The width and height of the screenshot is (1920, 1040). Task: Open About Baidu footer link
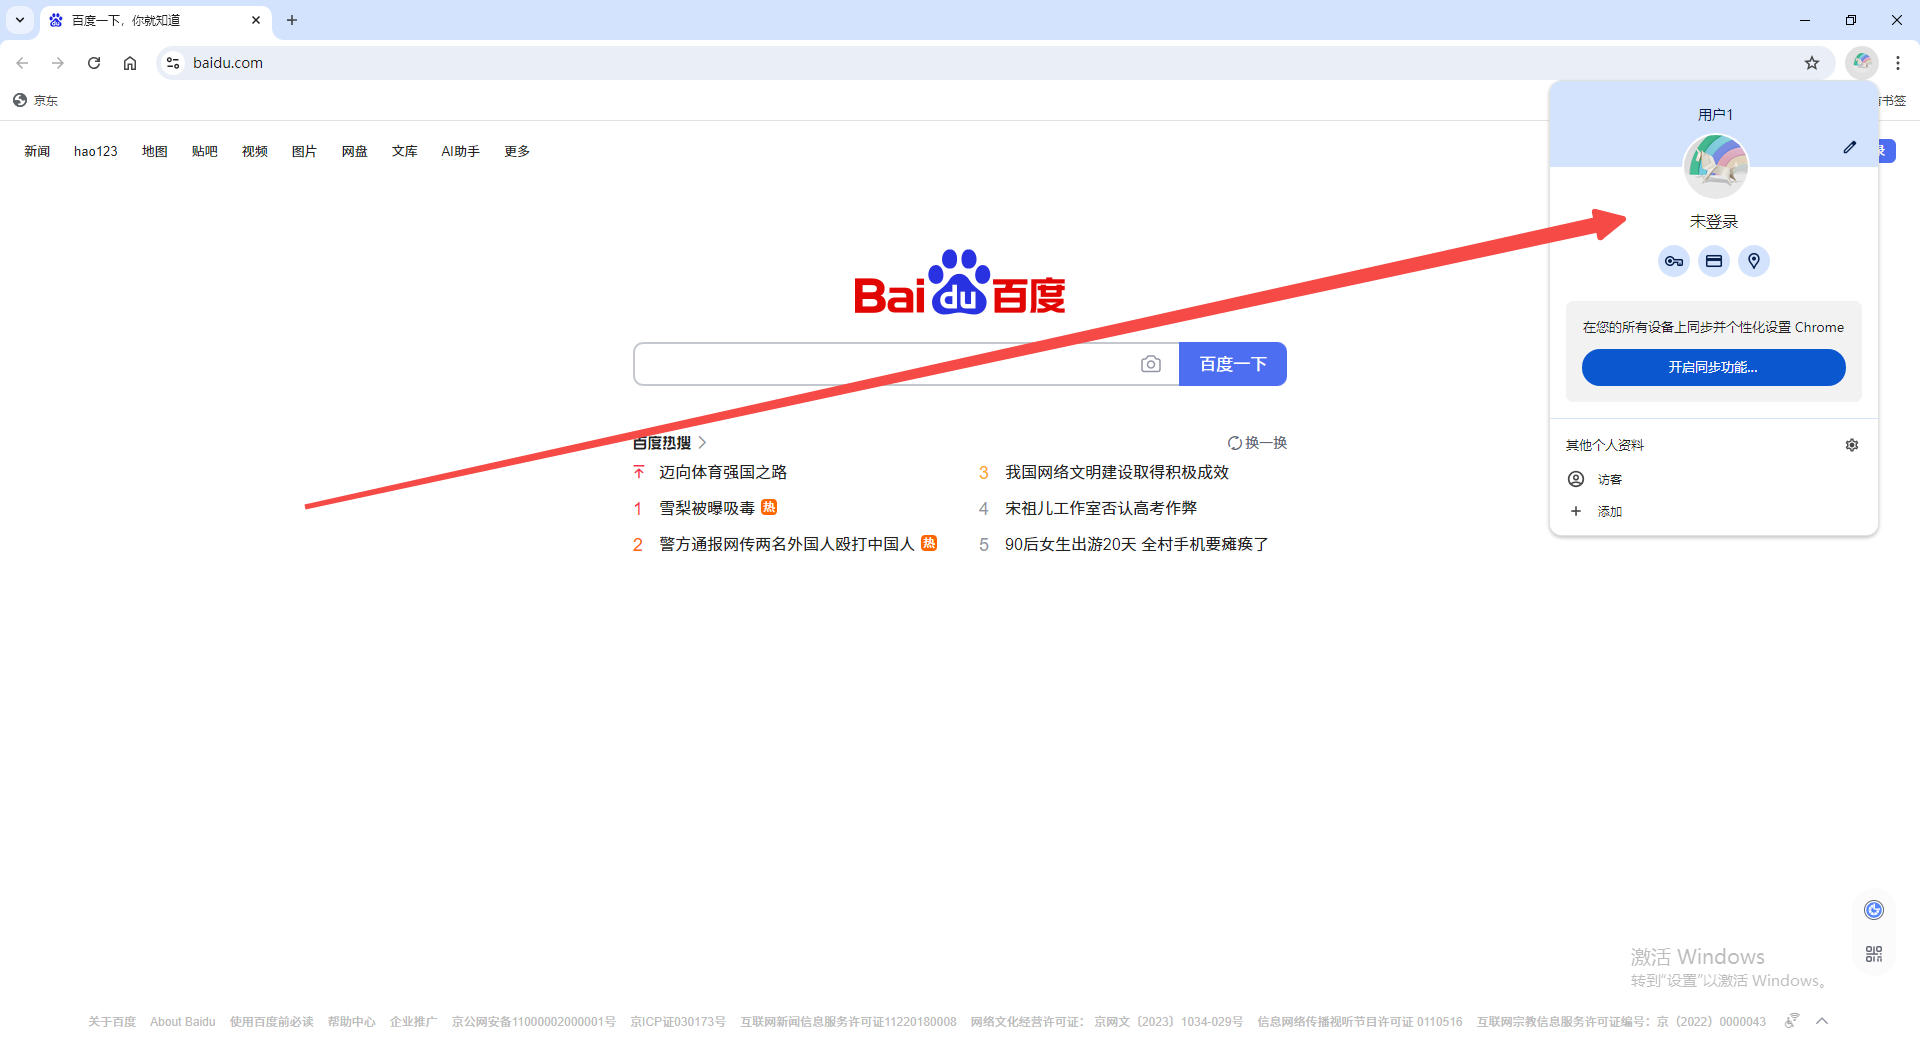(183, 1021)
